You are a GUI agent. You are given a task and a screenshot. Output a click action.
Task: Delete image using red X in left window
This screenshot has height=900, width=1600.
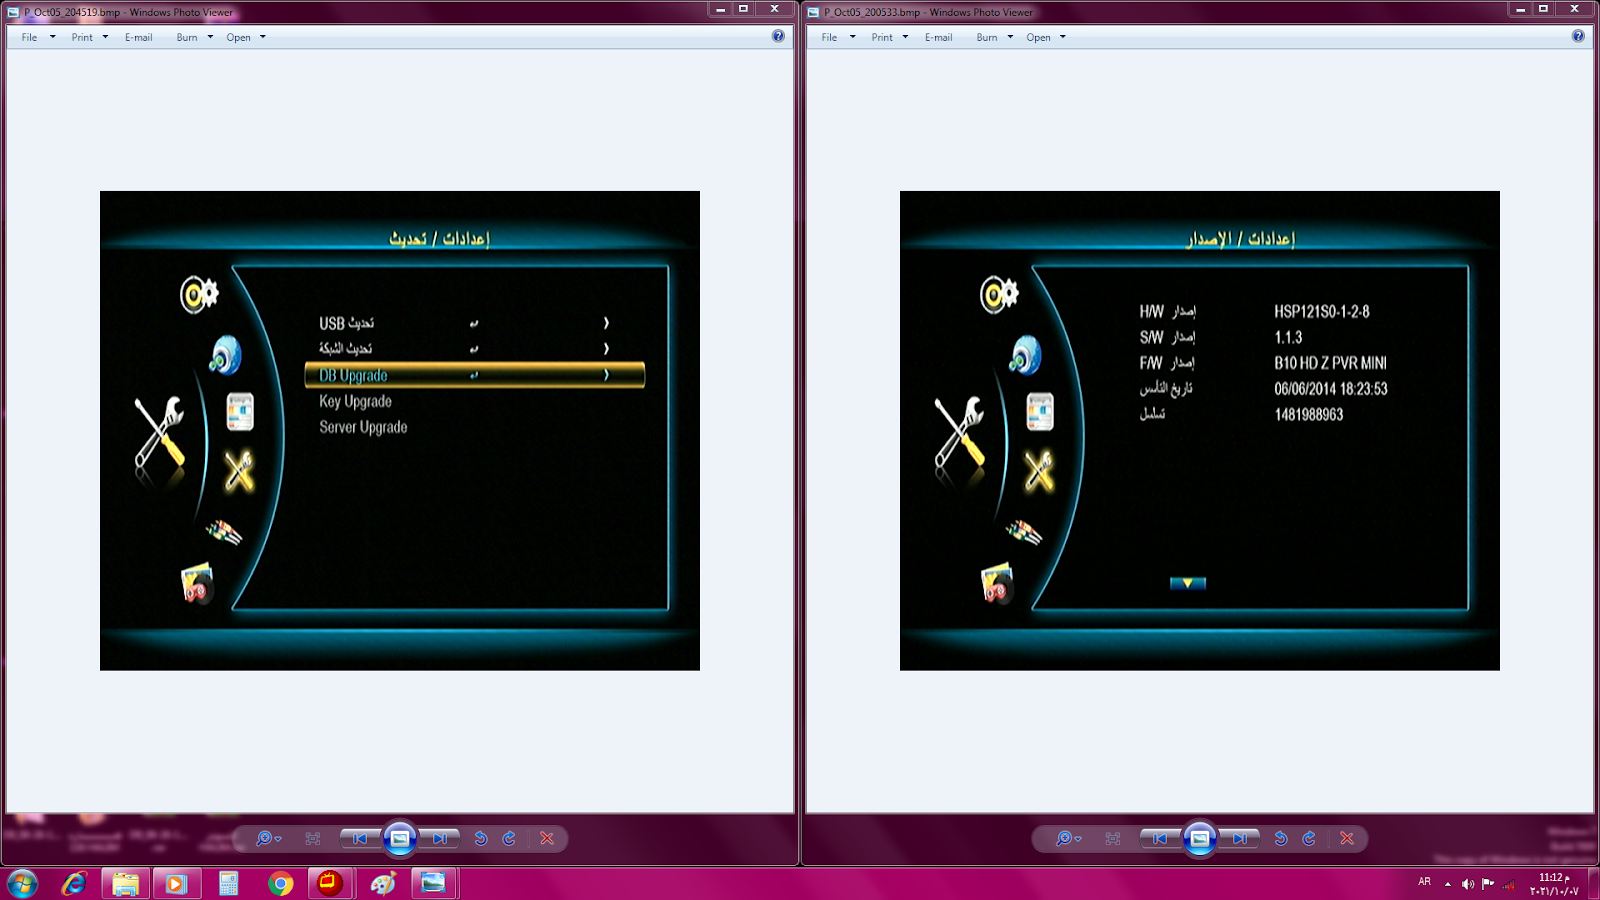click(547, 838)
